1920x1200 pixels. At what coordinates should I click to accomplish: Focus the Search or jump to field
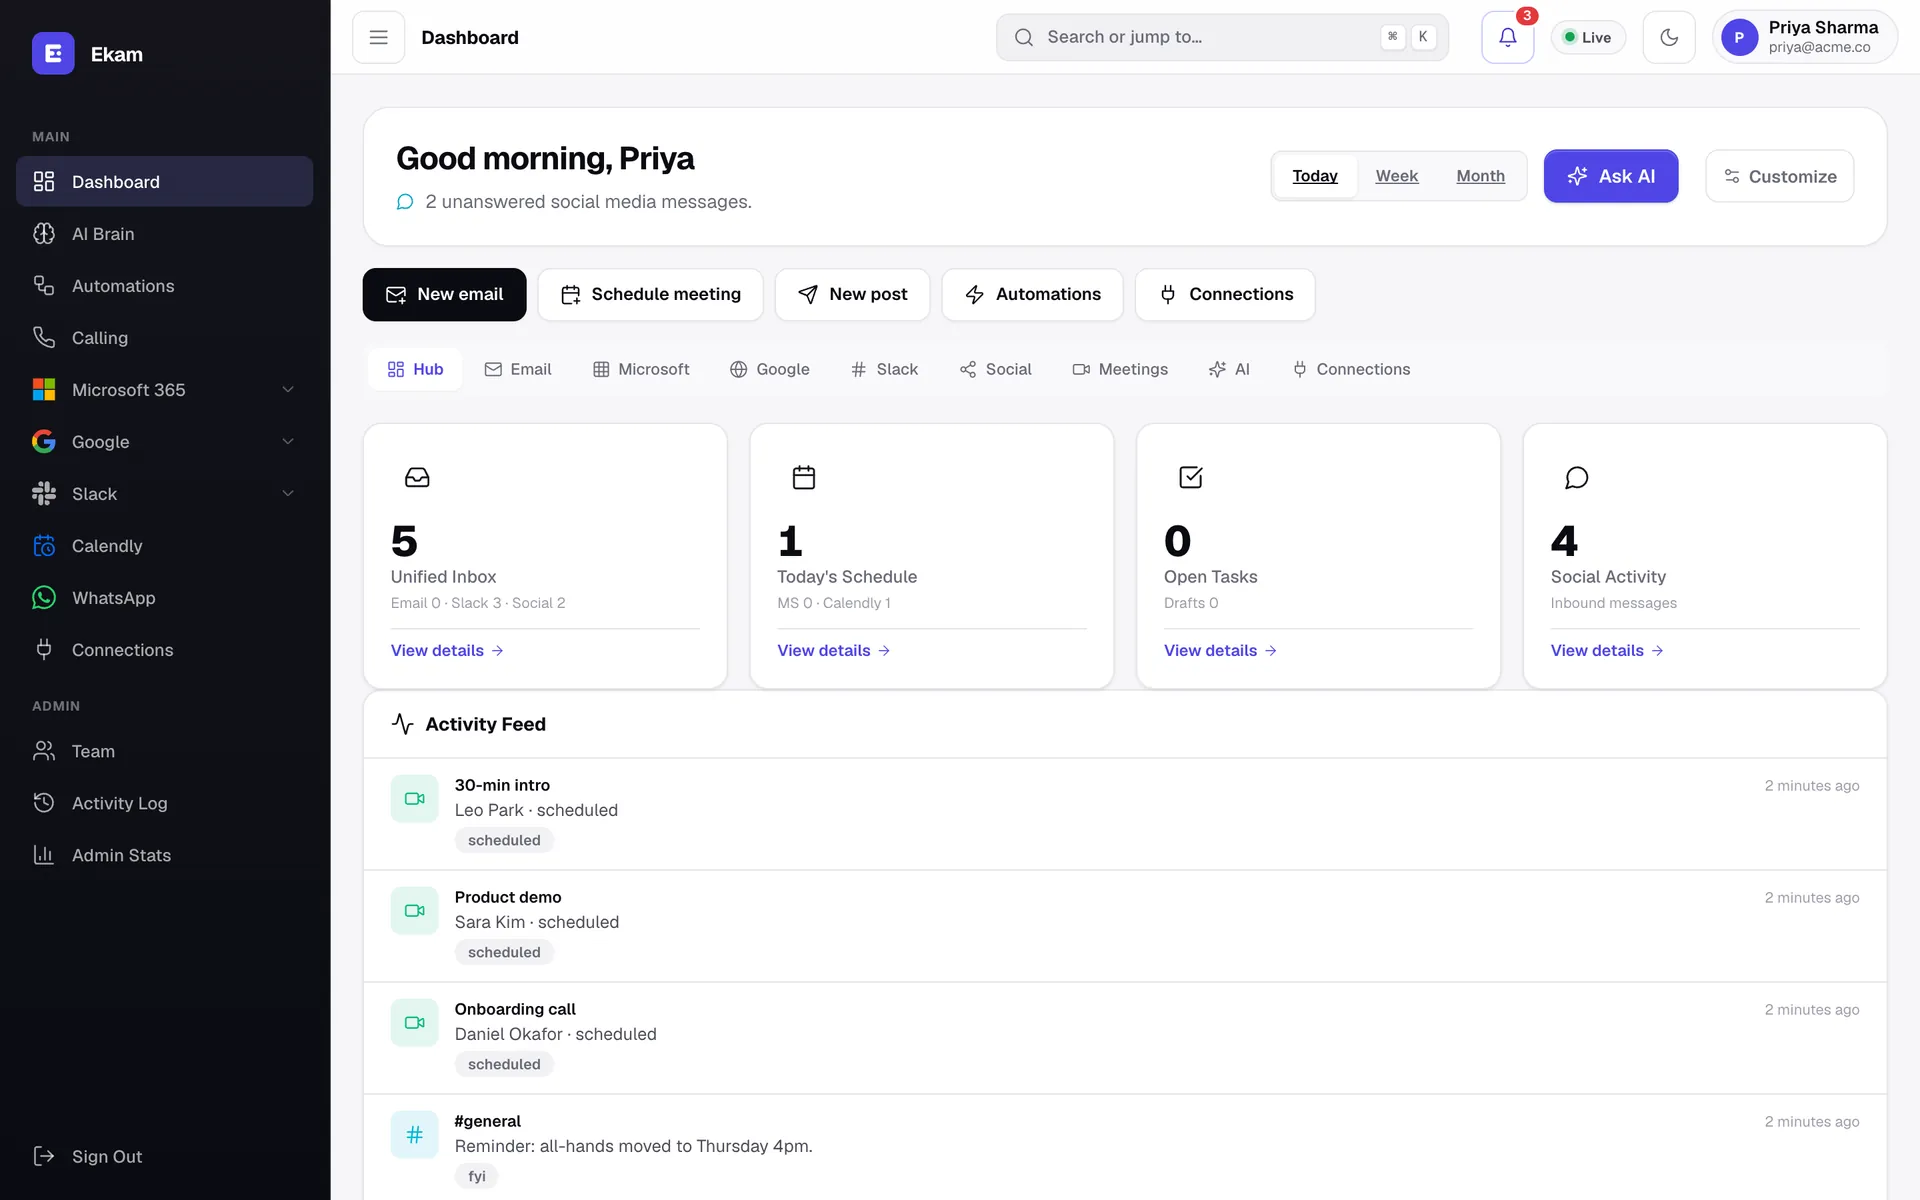1222,37
